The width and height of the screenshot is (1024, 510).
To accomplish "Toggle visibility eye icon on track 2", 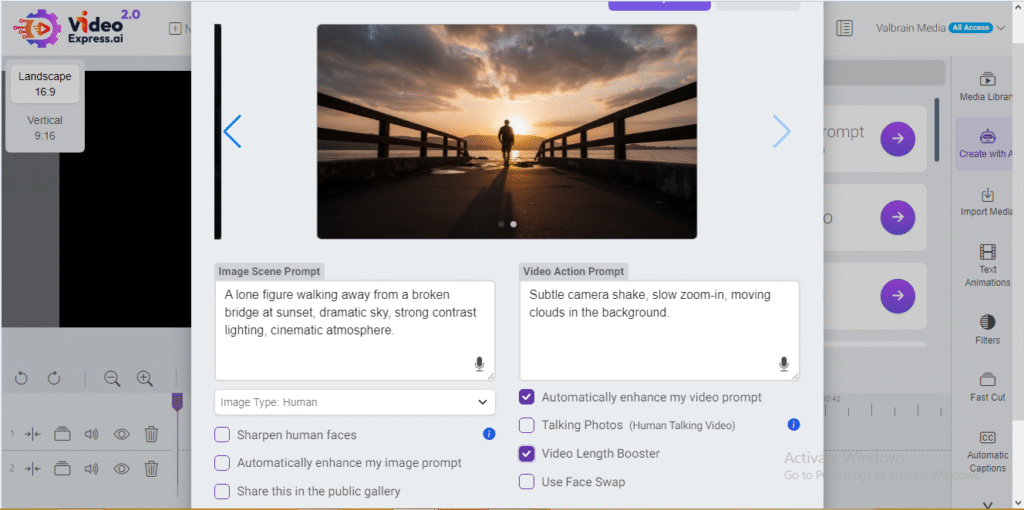I will pos(122,468).
